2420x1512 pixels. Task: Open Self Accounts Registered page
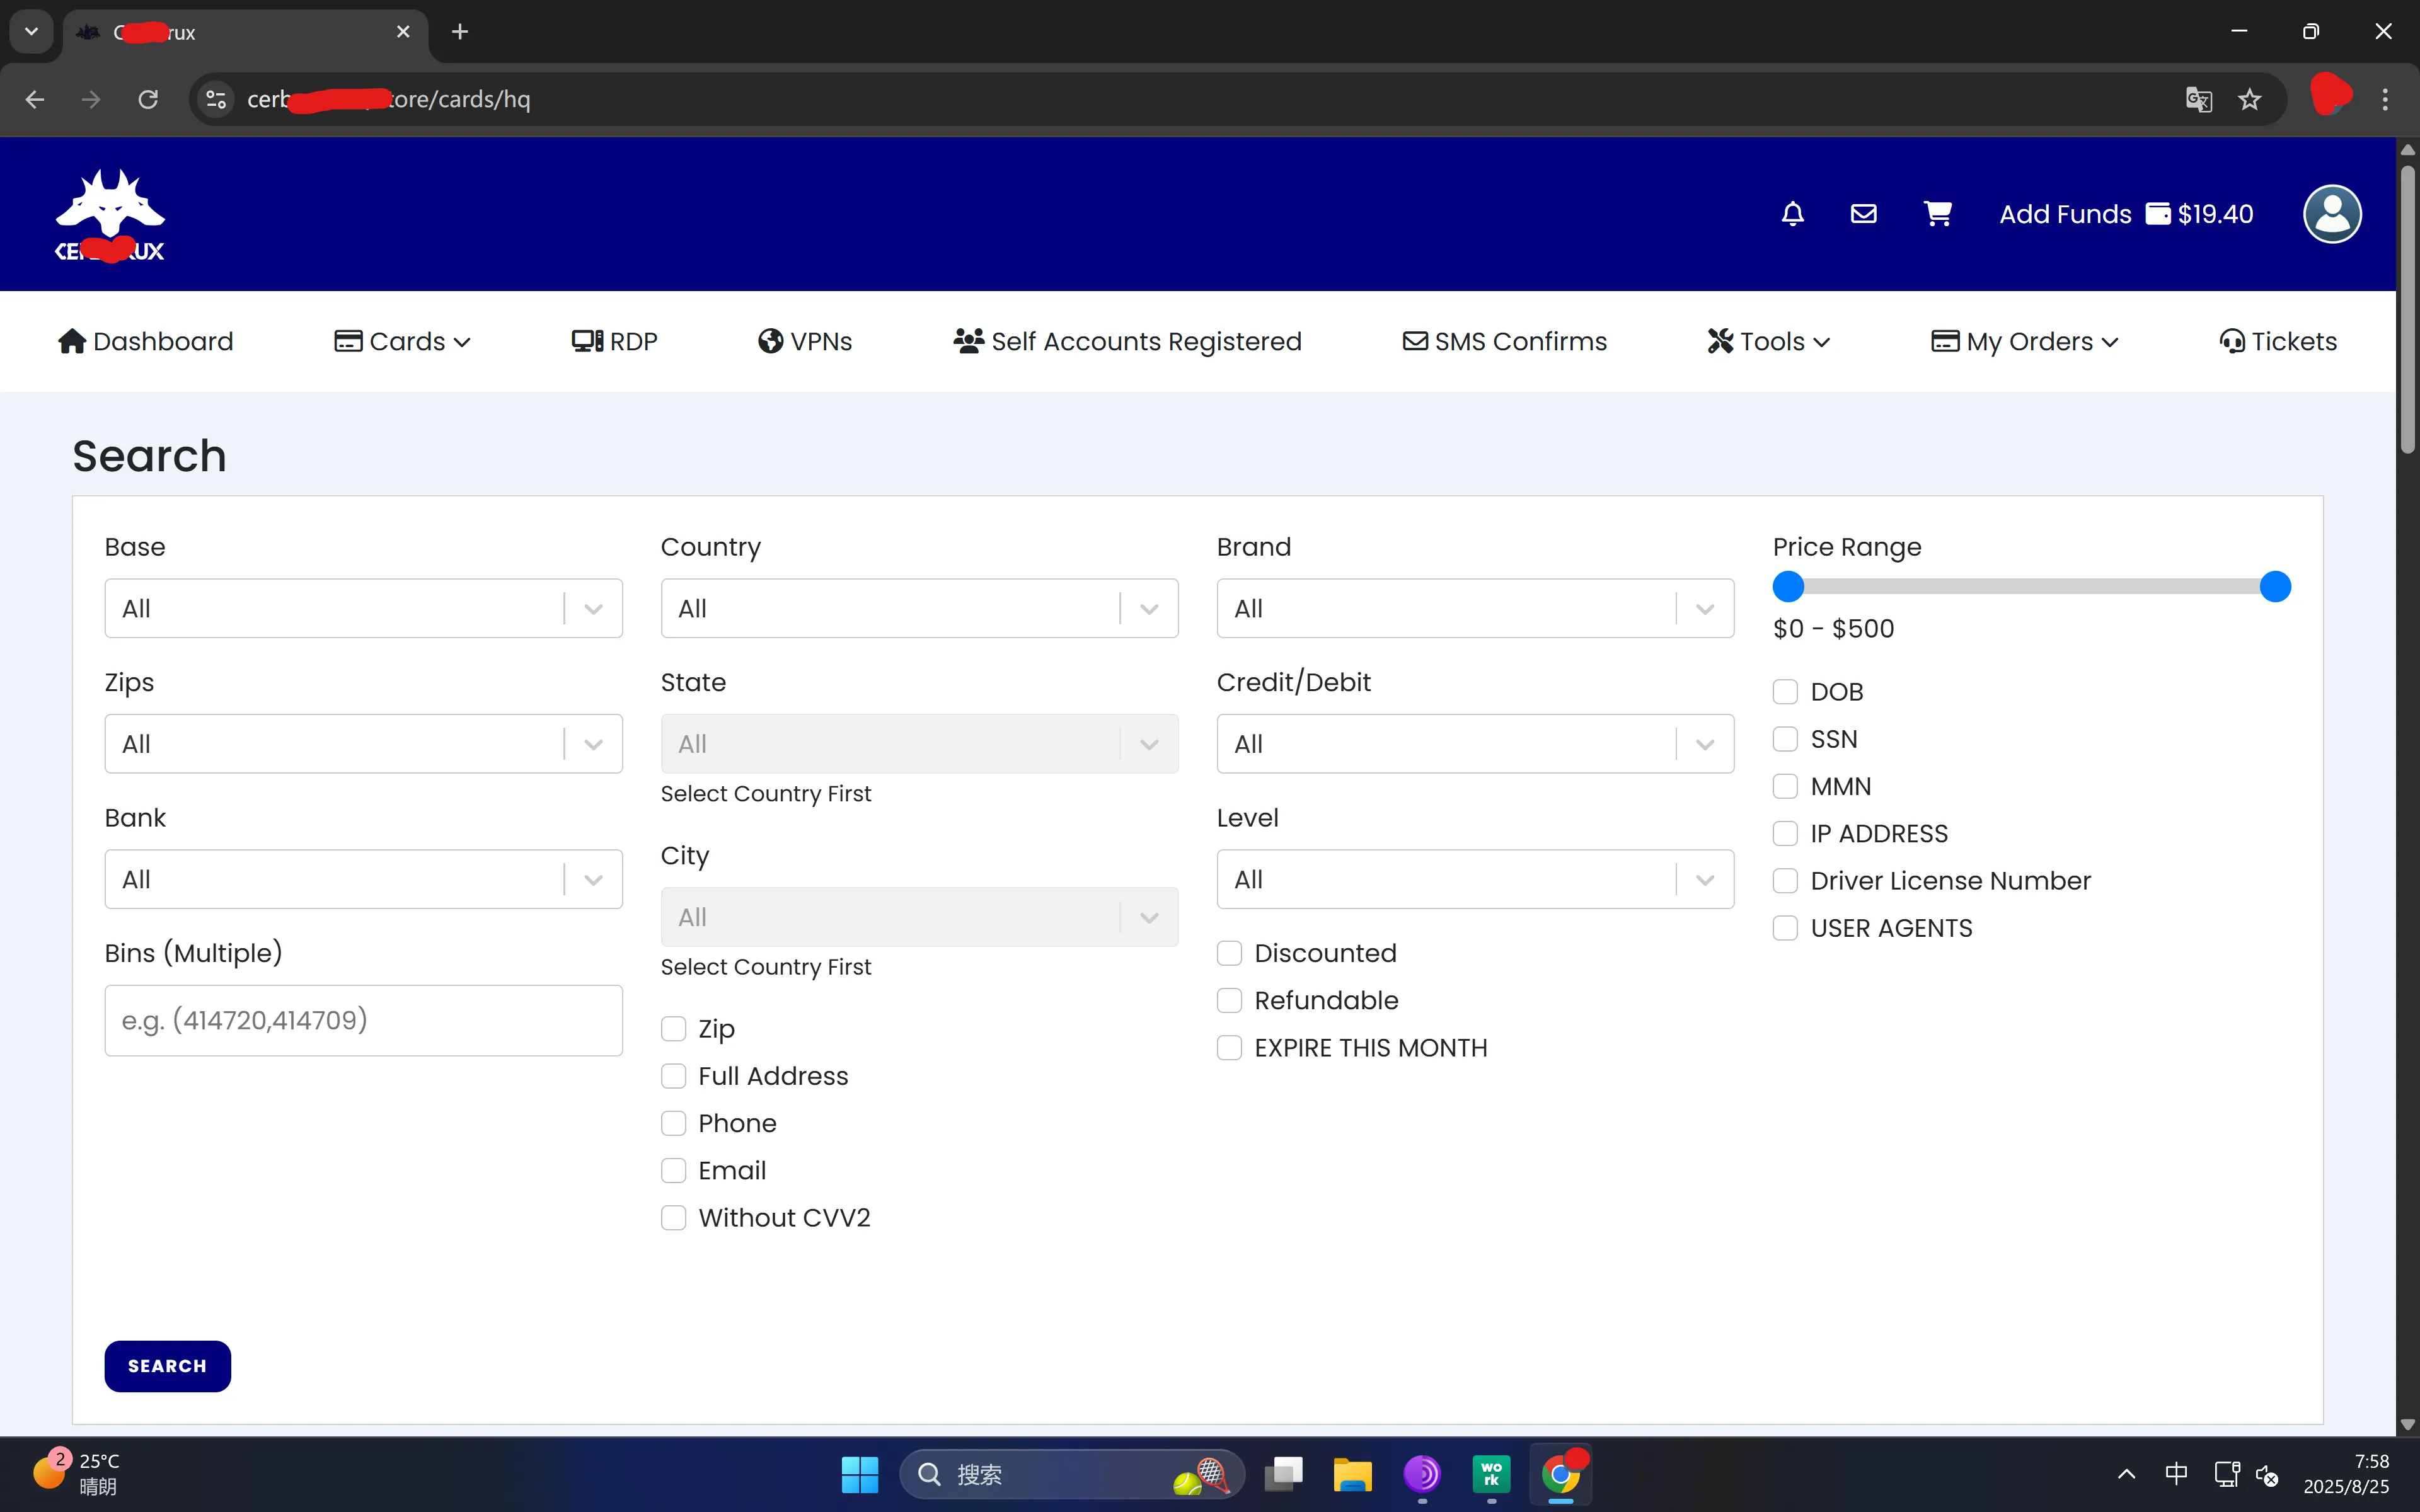click(1127, 341)
